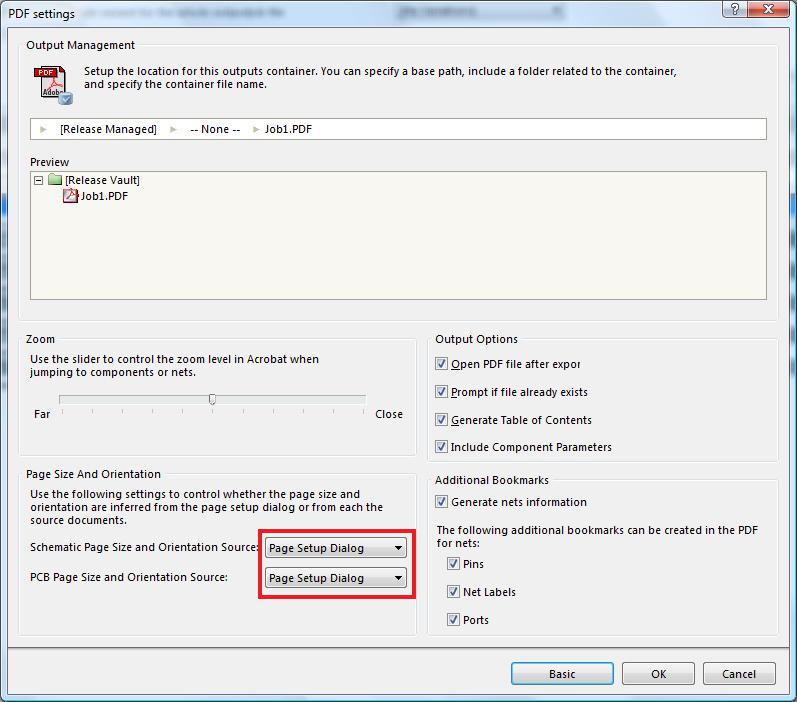Click the Adobe PDF container icon
Screen dimensions: 797x702
point(53,85)
